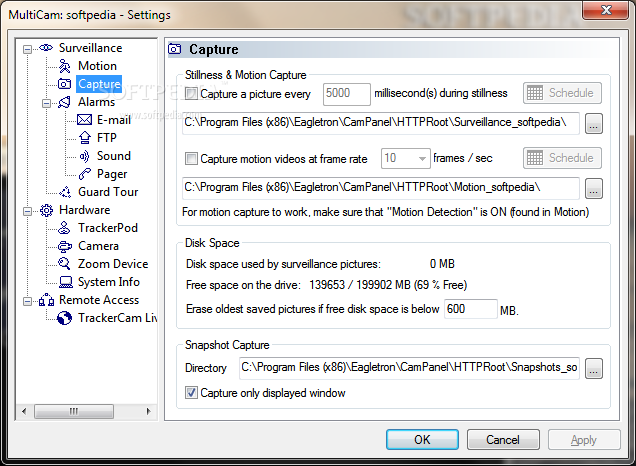Image resolution: width=636 pixels, height=466 pixels.
Task: Browse for Surveillance pictures folder
Action: 593,123
